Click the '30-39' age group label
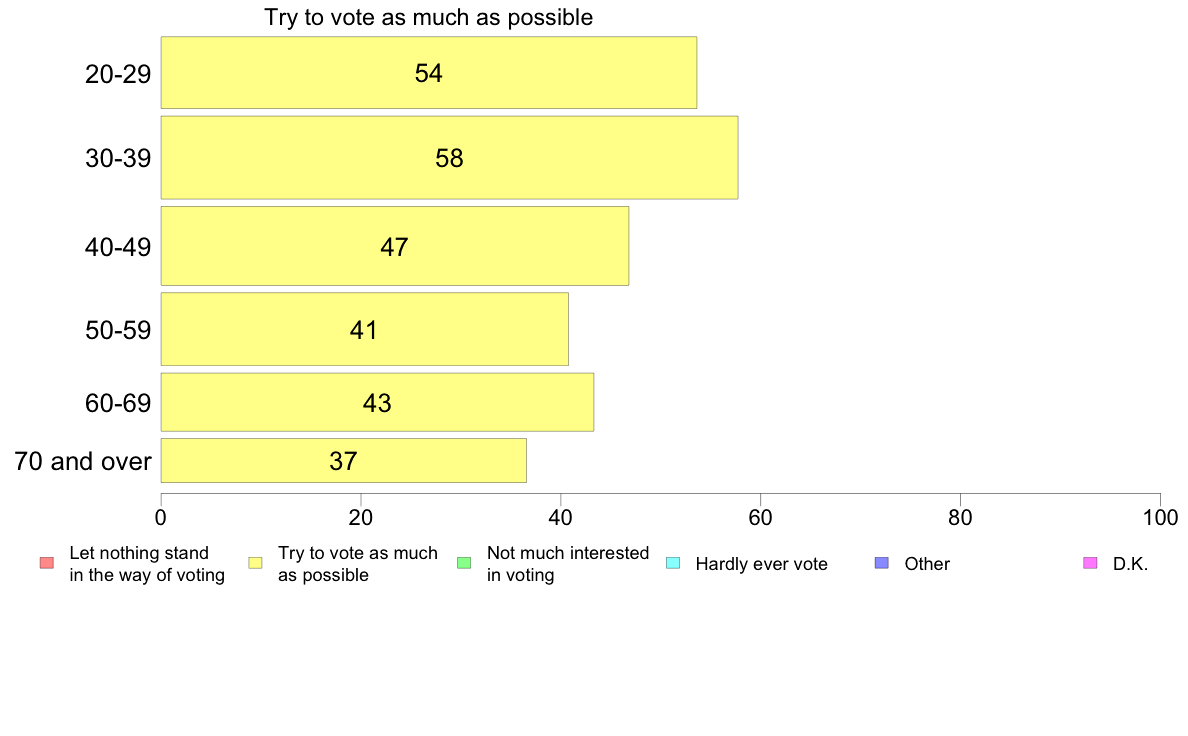Screen dimensions: 1188x736 point(118,158)
